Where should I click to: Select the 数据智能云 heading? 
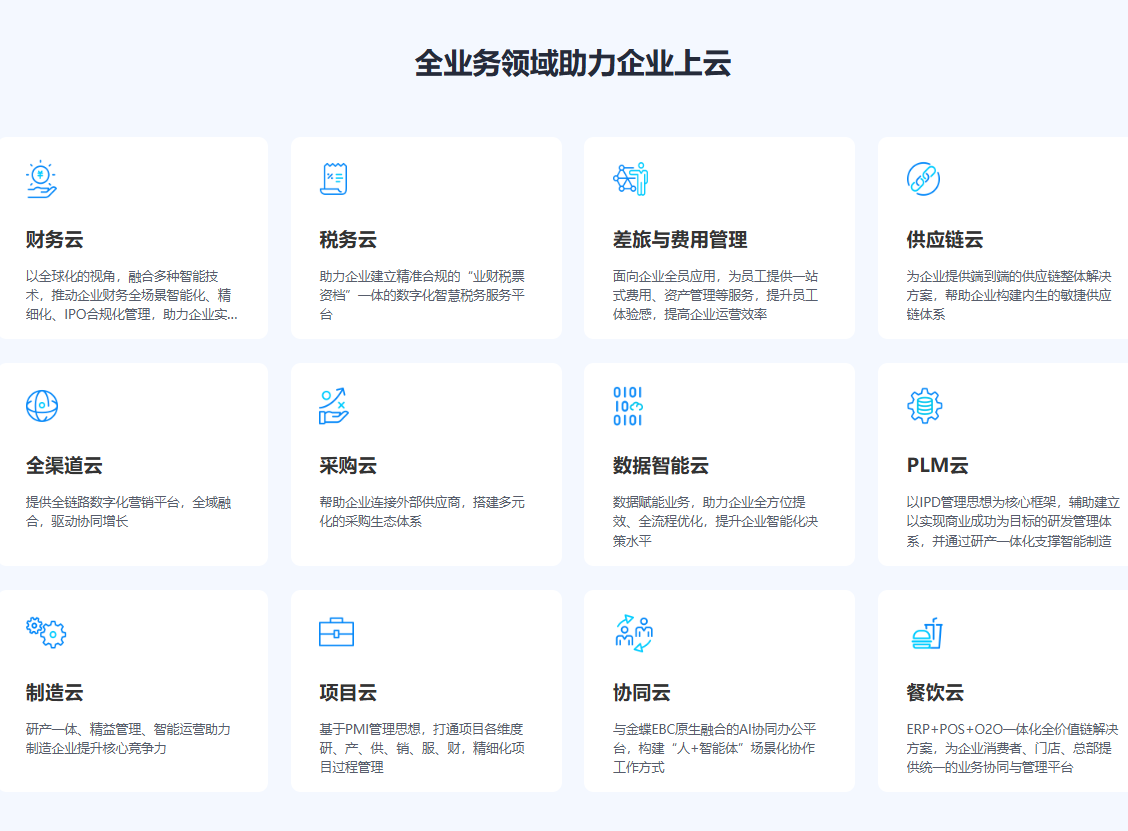[660, 466]
